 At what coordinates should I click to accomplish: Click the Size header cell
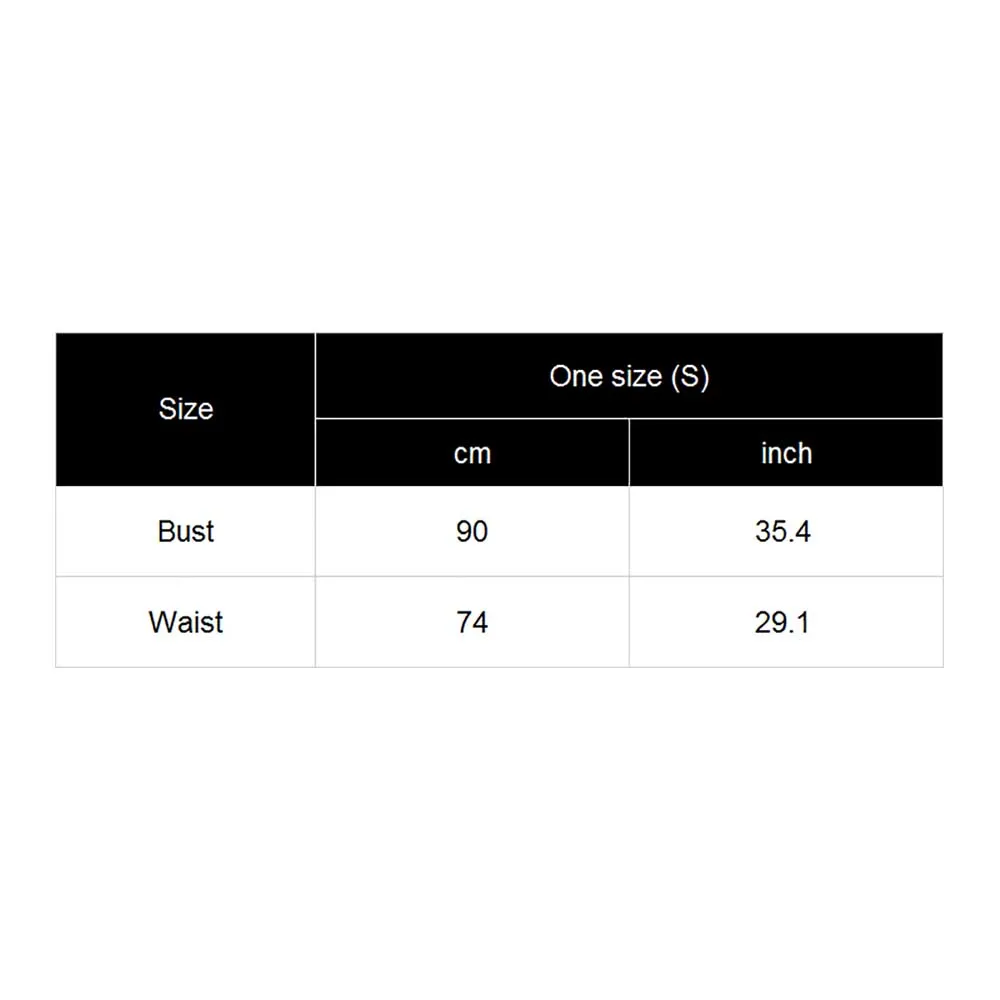[x=186, y=409]
